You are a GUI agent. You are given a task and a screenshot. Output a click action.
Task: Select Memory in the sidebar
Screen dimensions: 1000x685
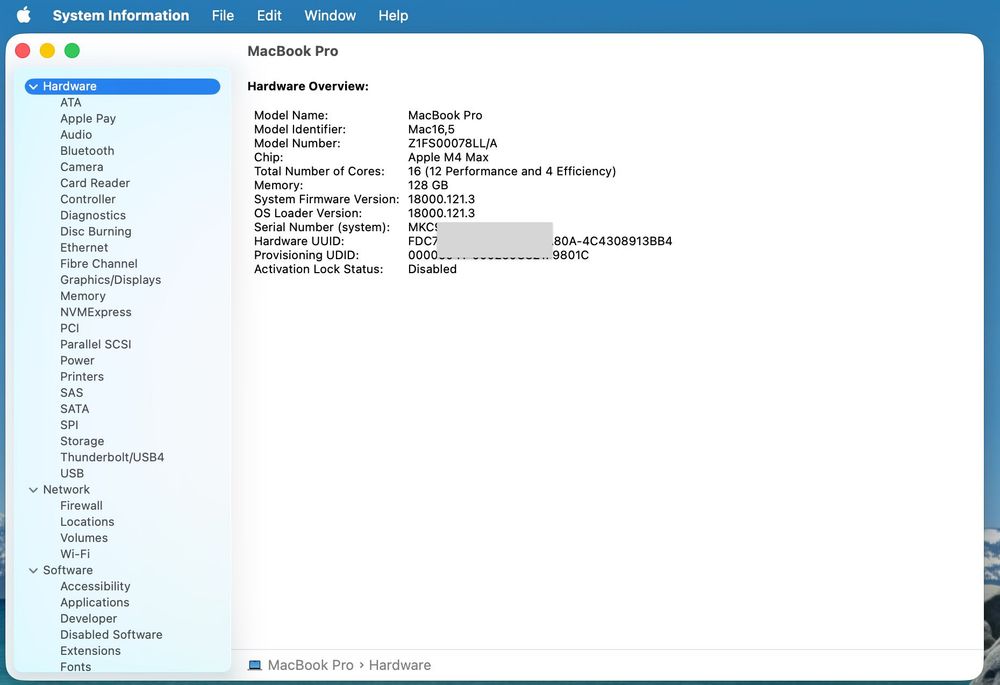point(83,296)
